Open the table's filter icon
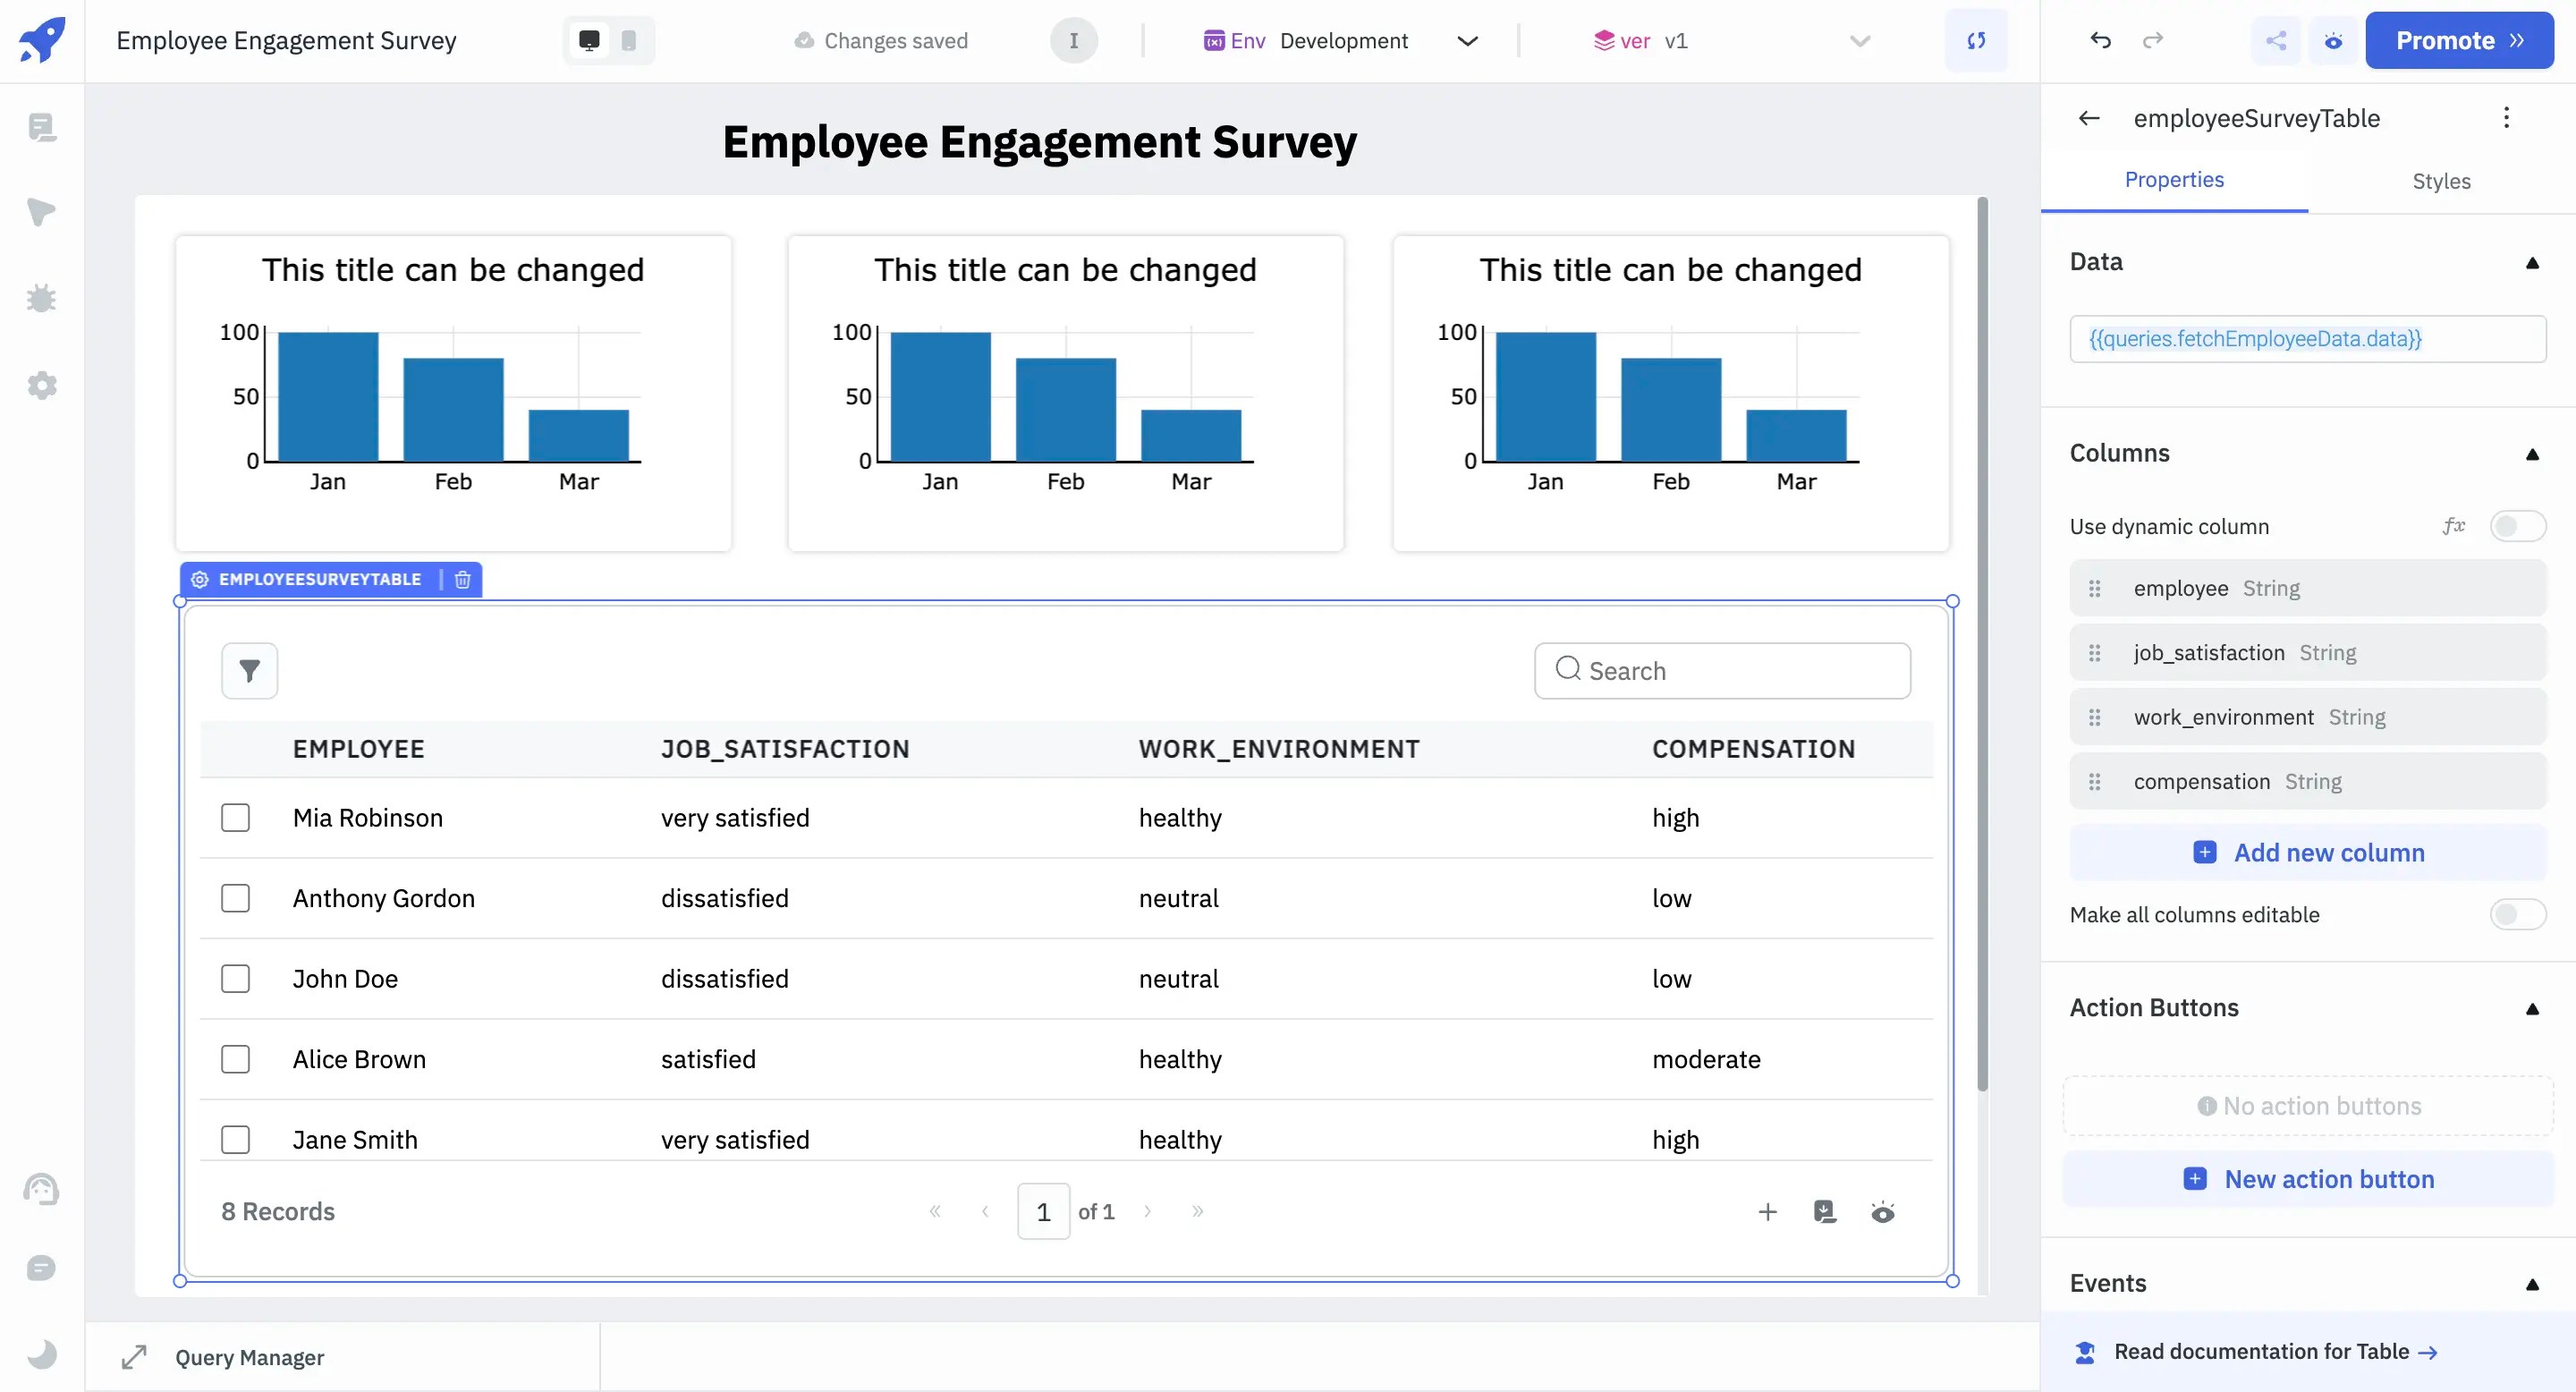 tap(249, 670)
